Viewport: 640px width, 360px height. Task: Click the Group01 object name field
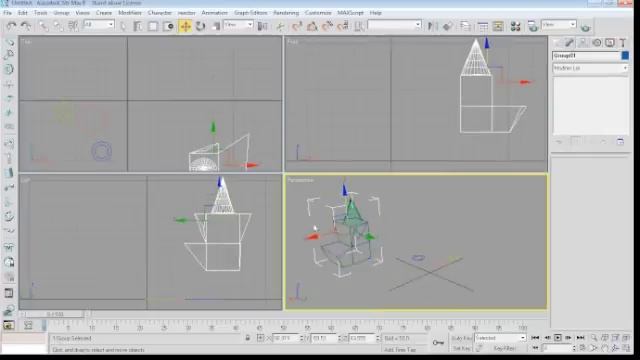coord(586,56)
